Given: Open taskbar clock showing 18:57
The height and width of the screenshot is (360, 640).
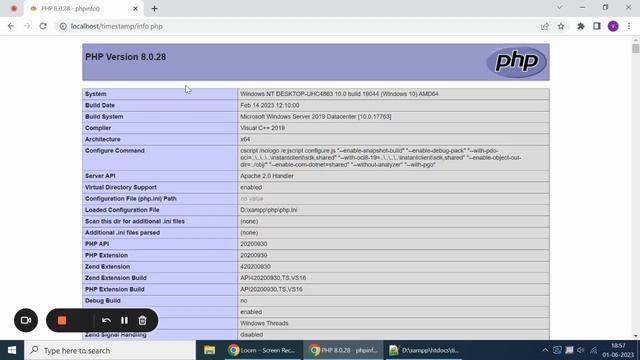Looking at the screenshot, I should [618, 350].
